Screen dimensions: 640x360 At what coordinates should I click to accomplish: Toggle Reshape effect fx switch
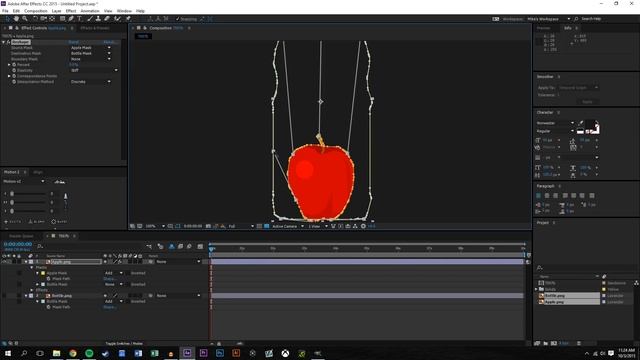point(8,42)
